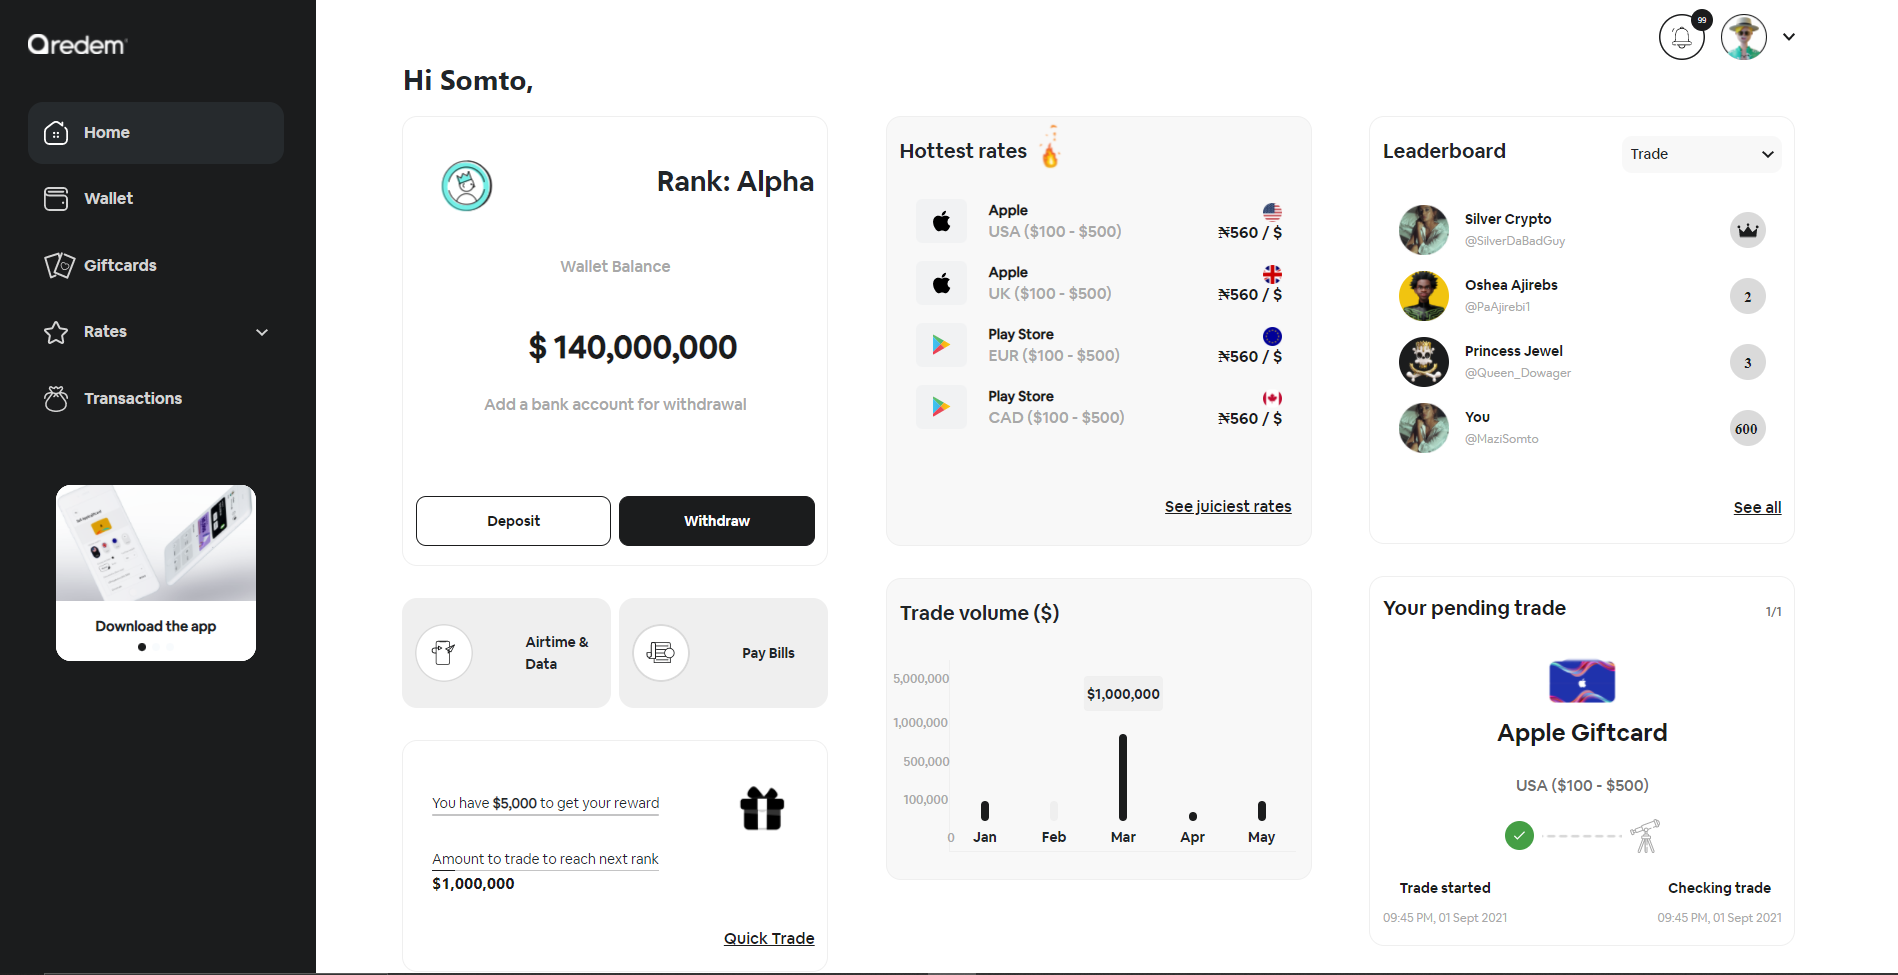Click the rank 600 badge next to You

[1748, 428]
